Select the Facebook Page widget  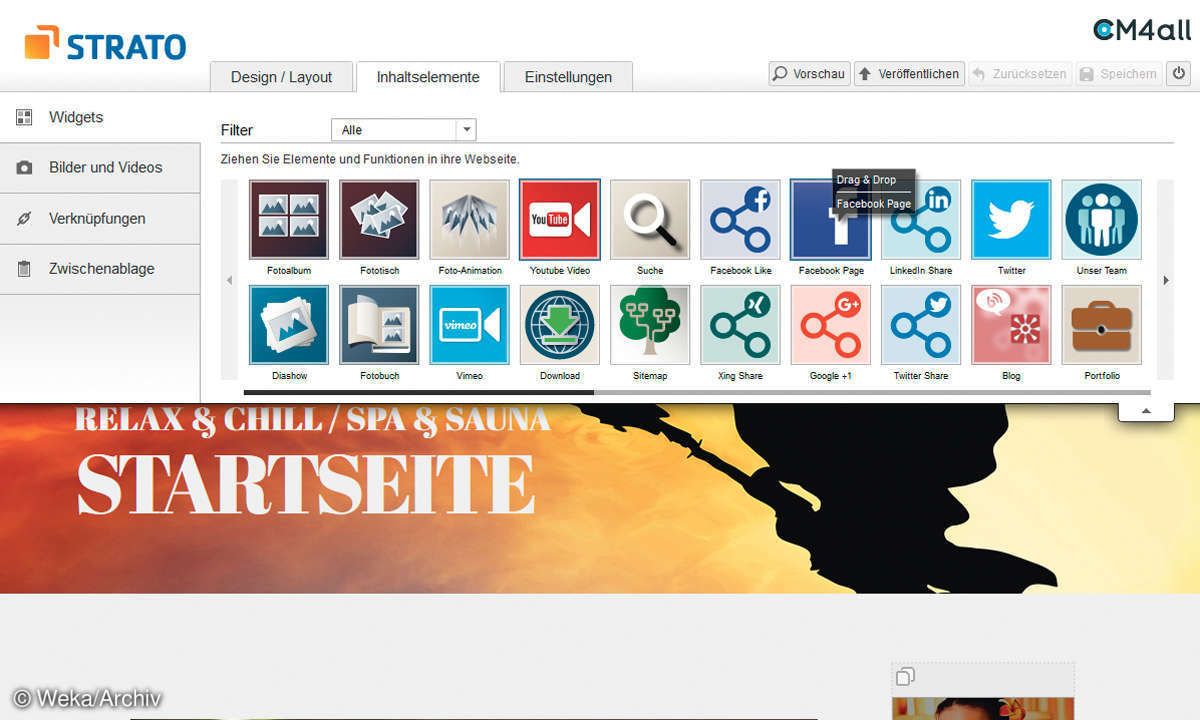(830, 219)
